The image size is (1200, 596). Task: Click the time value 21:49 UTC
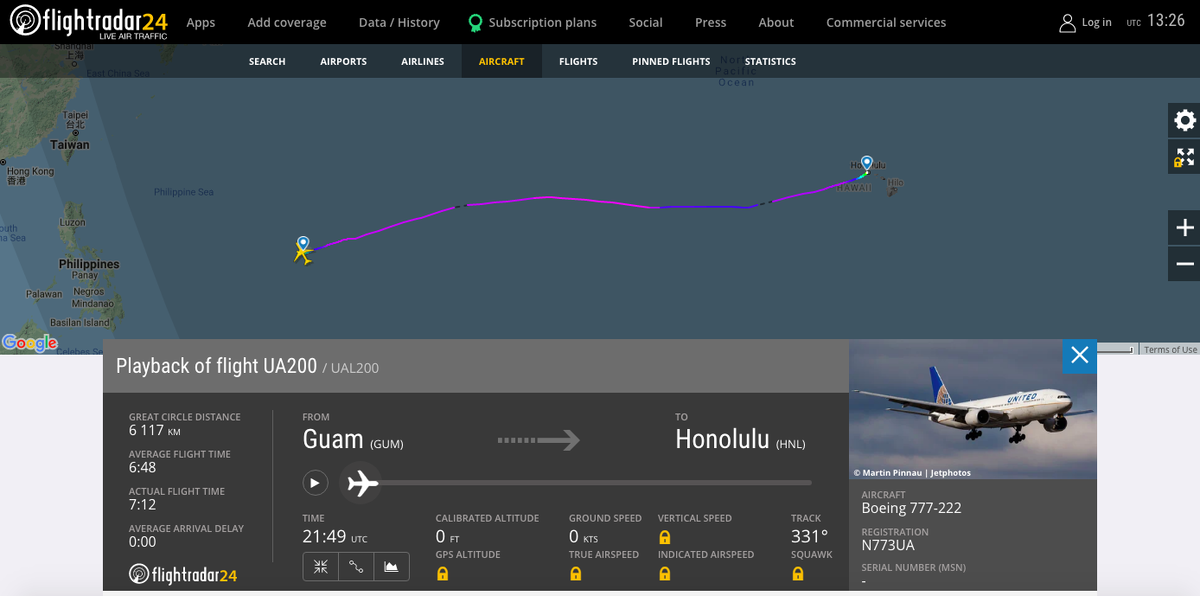[x=335, y=537]
